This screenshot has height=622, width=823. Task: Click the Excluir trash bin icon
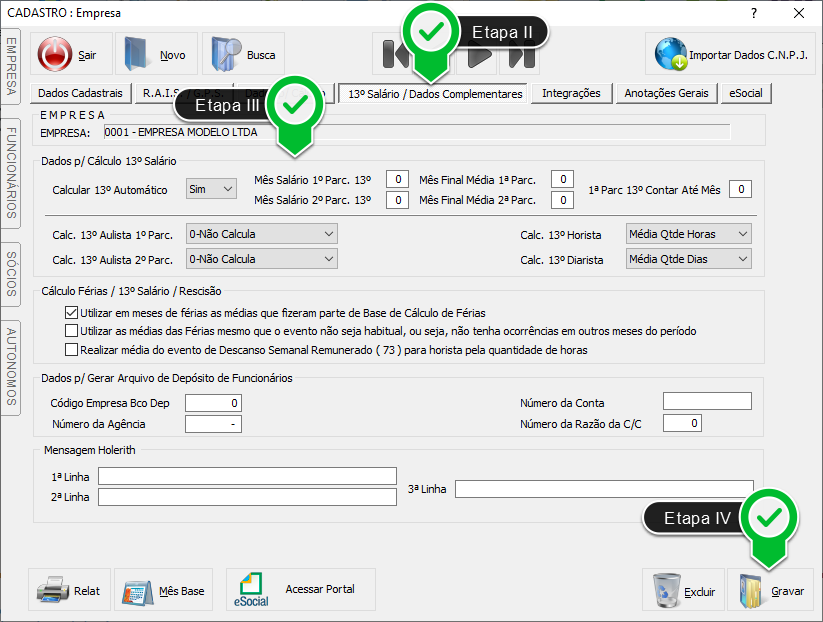coord(667,591)
